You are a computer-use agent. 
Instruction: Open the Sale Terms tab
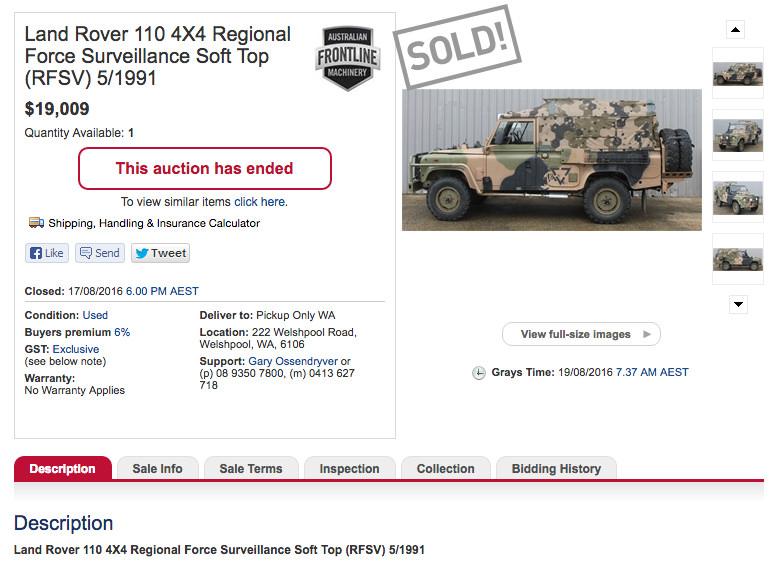(x=250, y=468)
